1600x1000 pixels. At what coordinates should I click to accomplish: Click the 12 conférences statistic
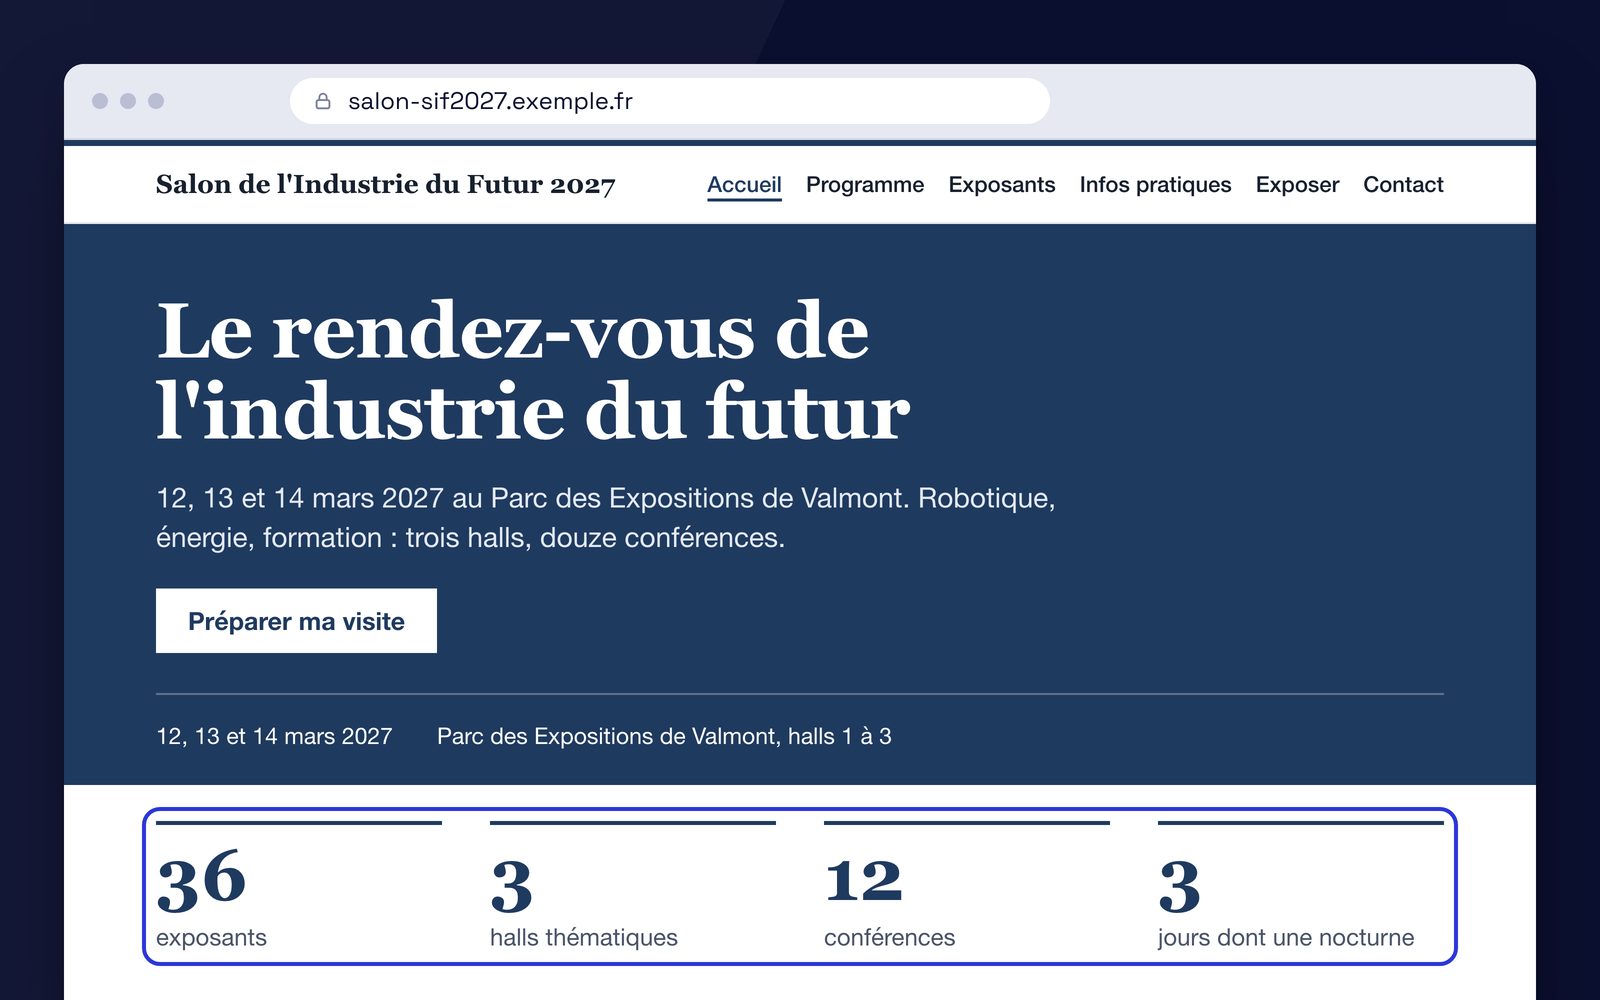(967, 887)
